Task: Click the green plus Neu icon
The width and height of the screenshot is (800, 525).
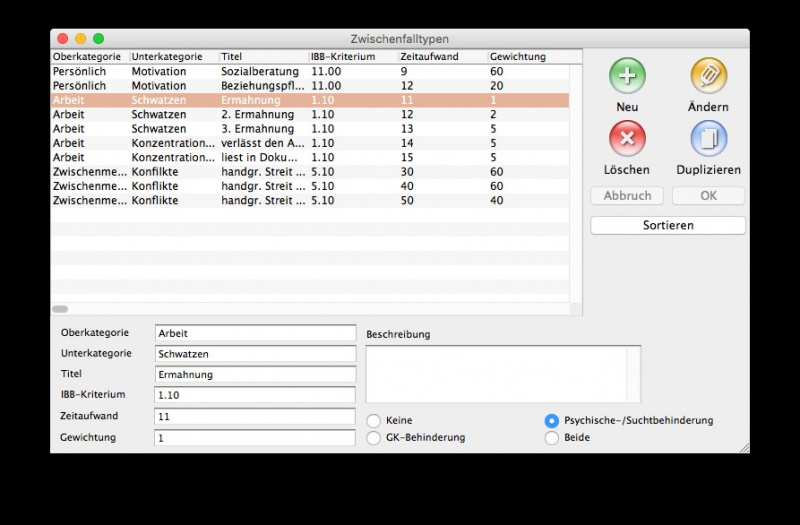Action: [627, 76]
